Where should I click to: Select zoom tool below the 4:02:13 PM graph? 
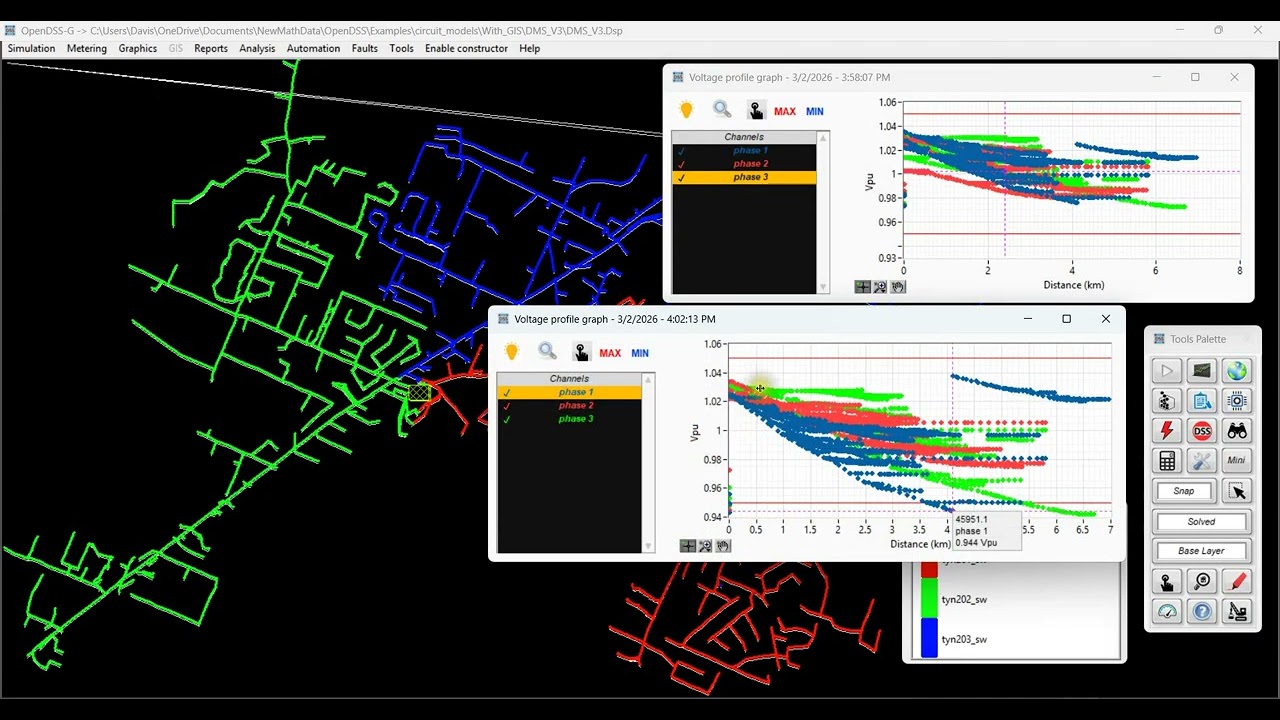(705, 546)
